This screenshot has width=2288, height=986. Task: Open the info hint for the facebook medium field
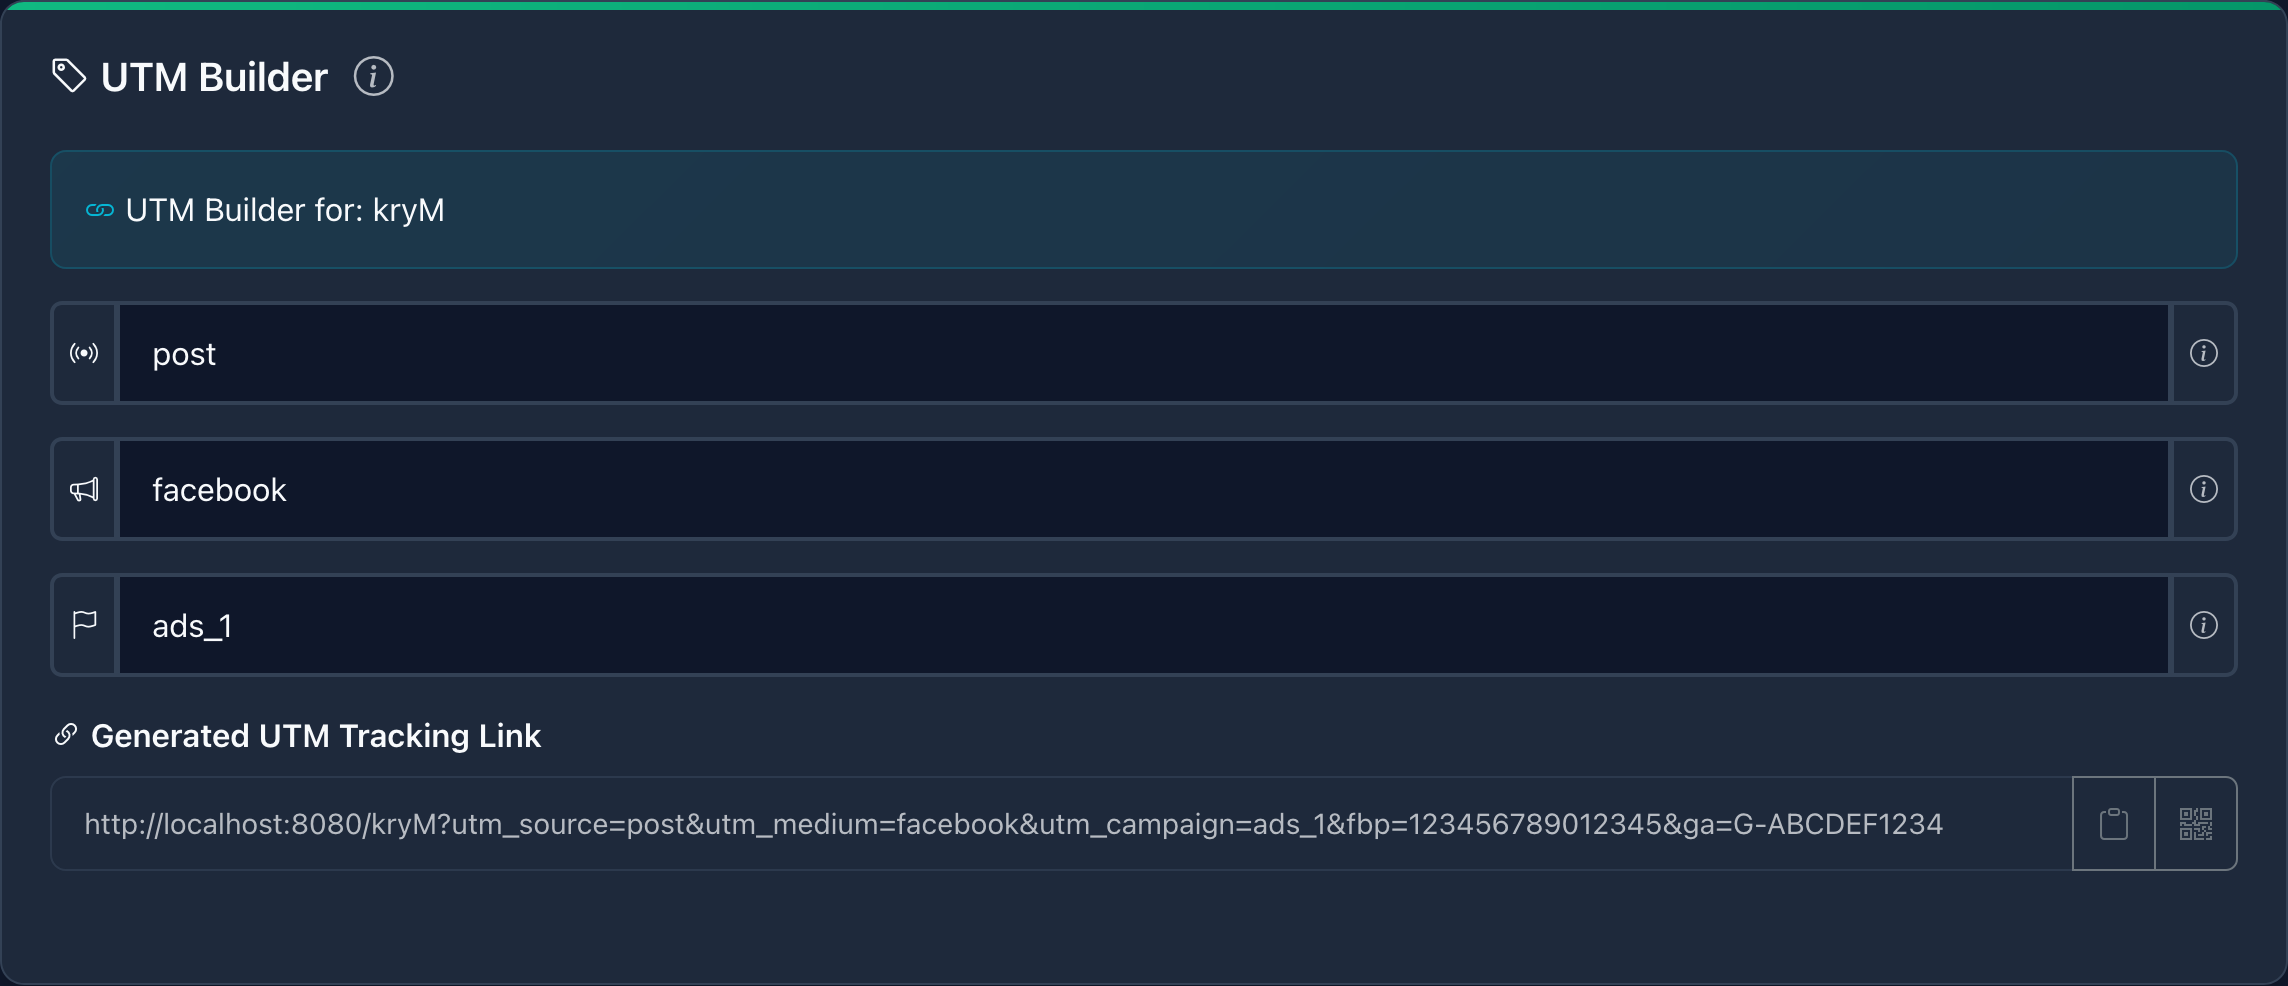click(2202, 489)
